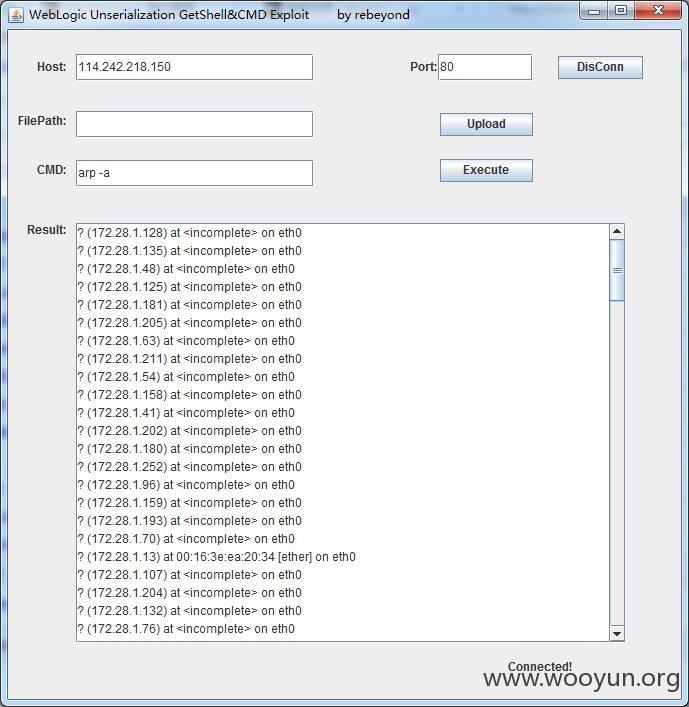Click the FilePath: label
This screenshot has height=707, width=689.
tap(42, 121)
